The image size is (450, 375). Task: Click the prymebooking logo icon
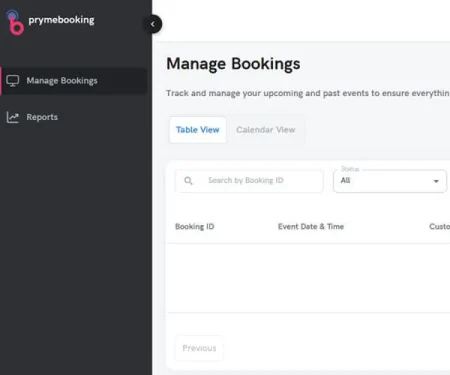(16, 23)
